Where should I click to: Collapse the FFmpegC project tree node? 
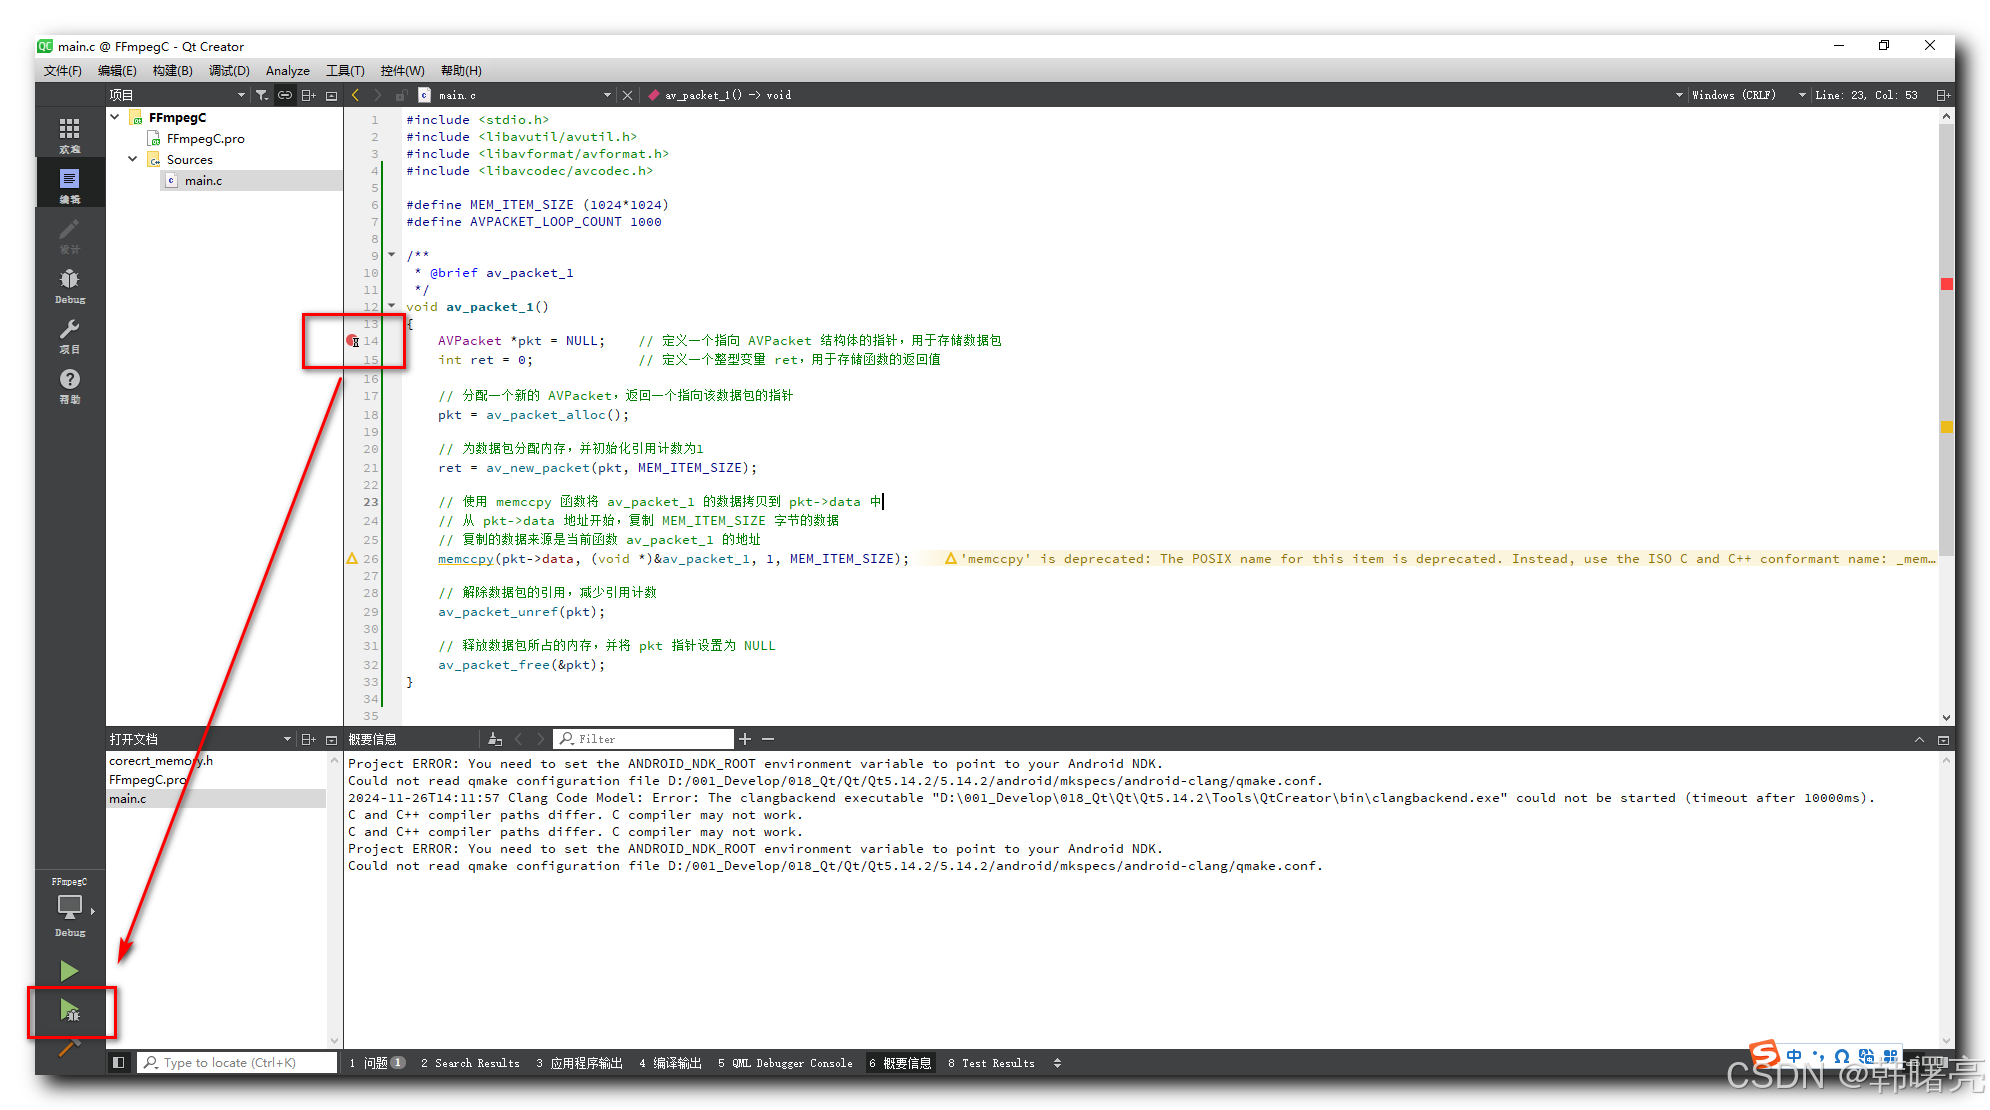coord(115,117)
